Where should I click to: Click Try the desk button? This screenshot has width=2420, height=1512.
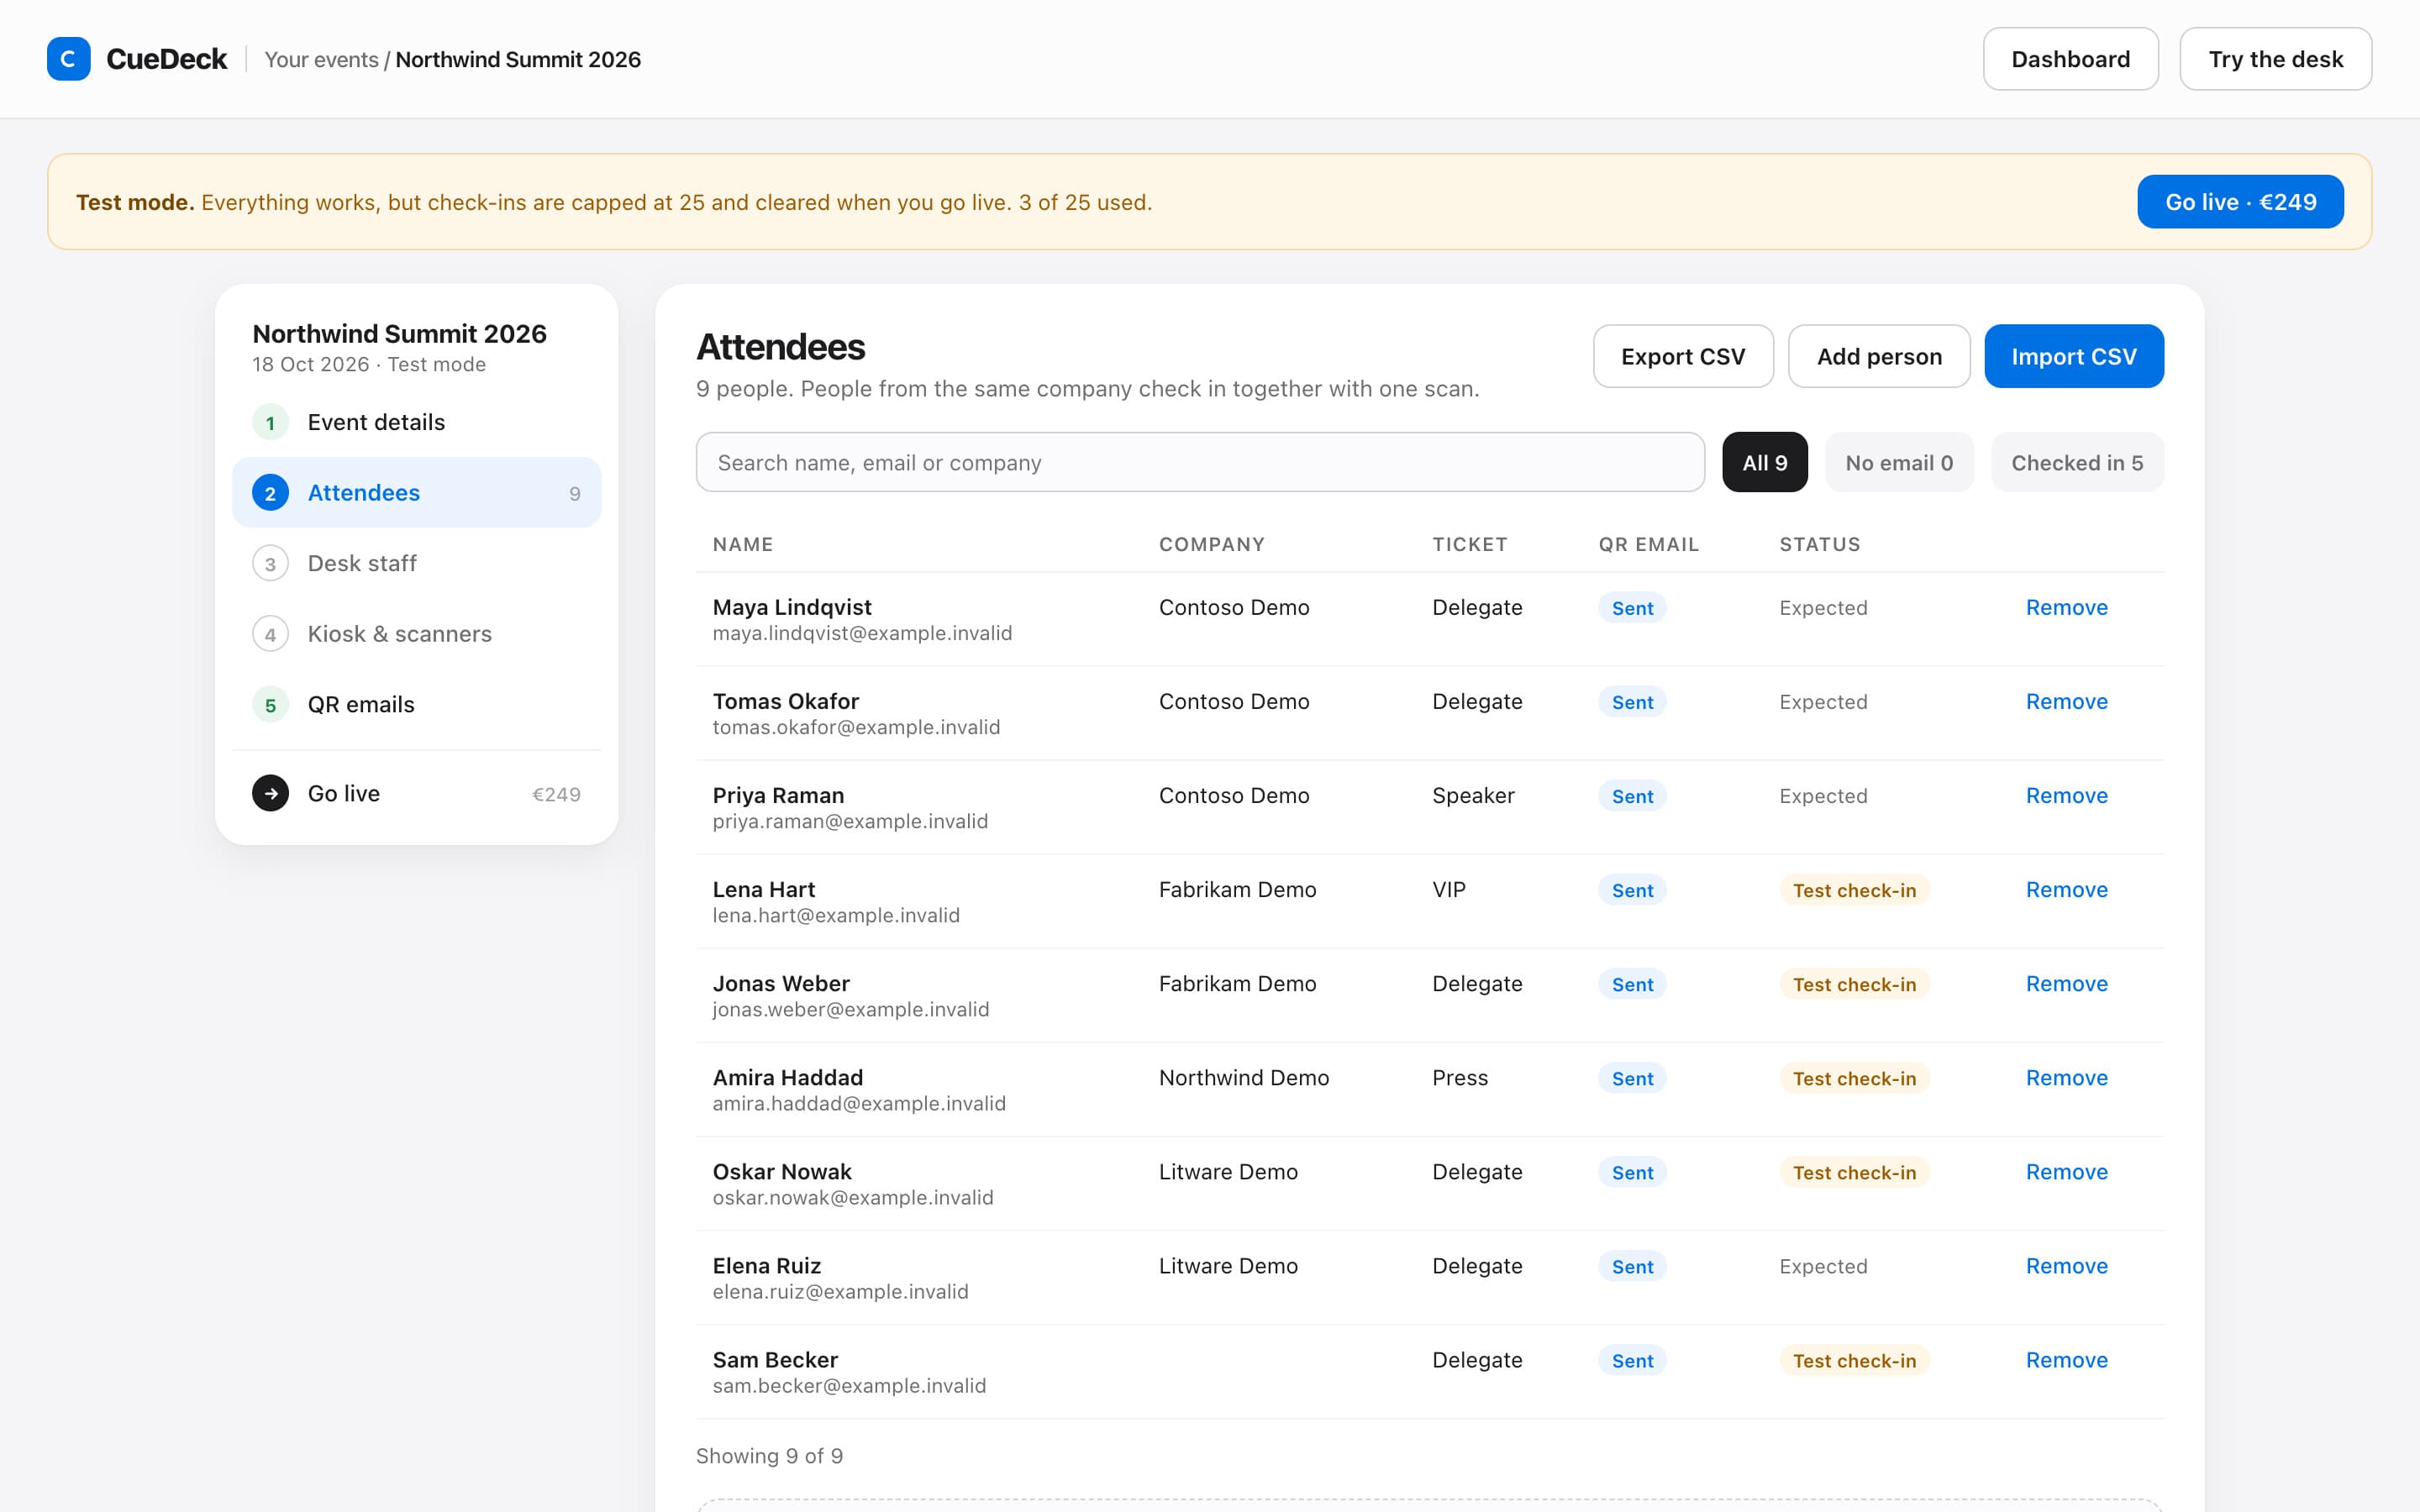(2275, 59)
